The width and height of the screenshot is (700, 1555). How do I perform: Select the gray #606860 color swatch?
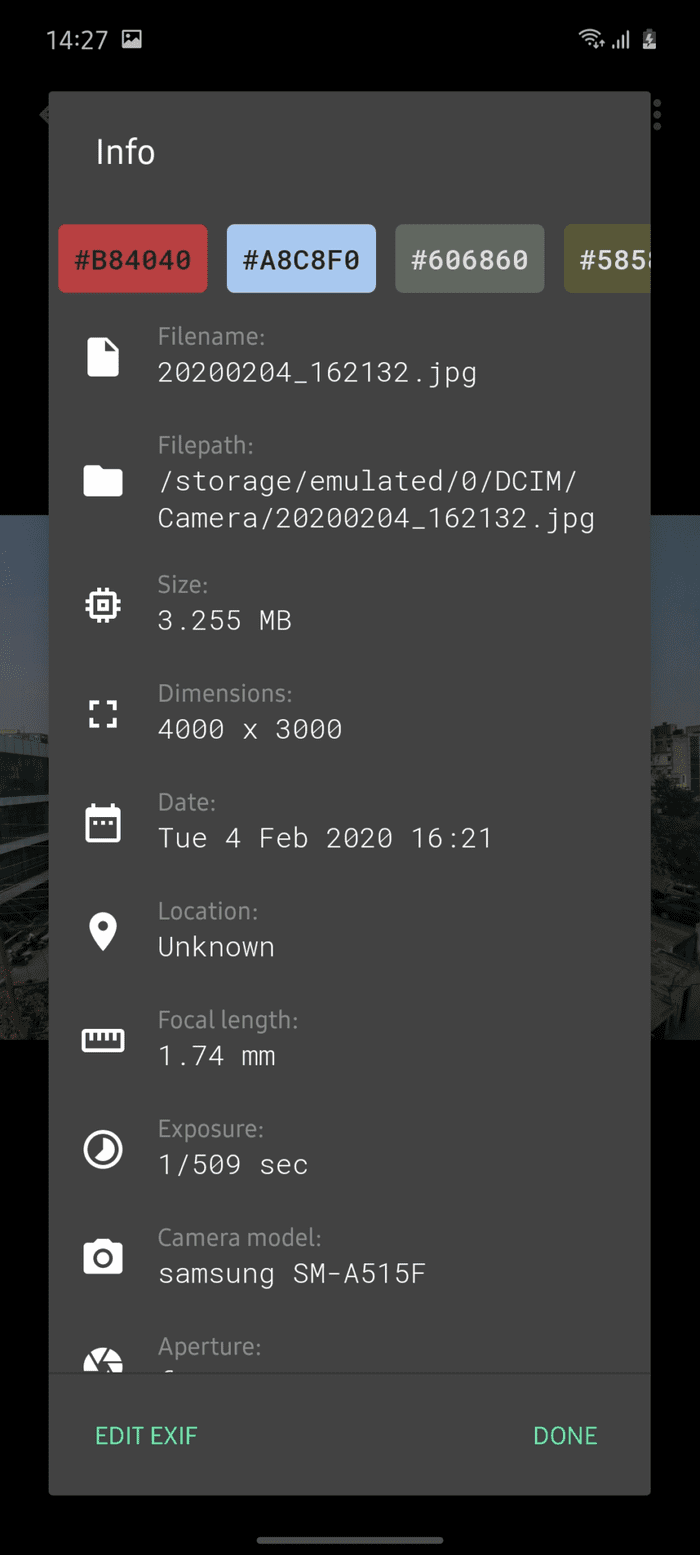470,259
